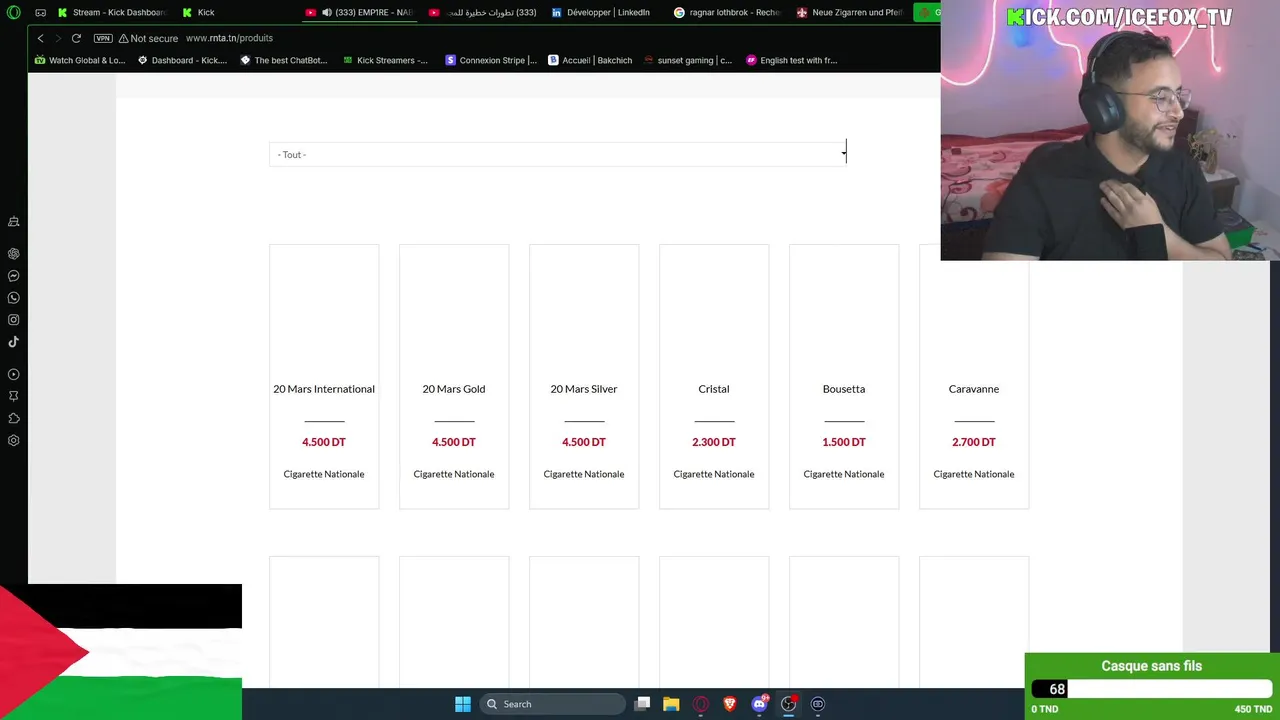Open ChatGPT icon in Opera sidebar
The image size is (1280, 720).
(x=14, y=254)
